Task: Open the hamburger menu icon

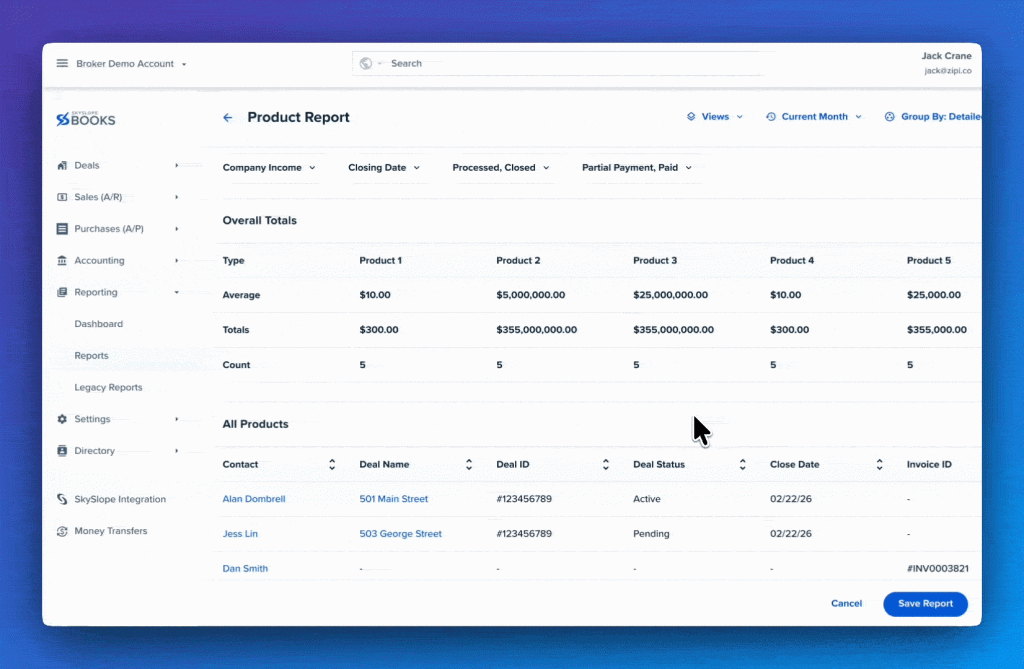Action: click(x=62, y=63)
